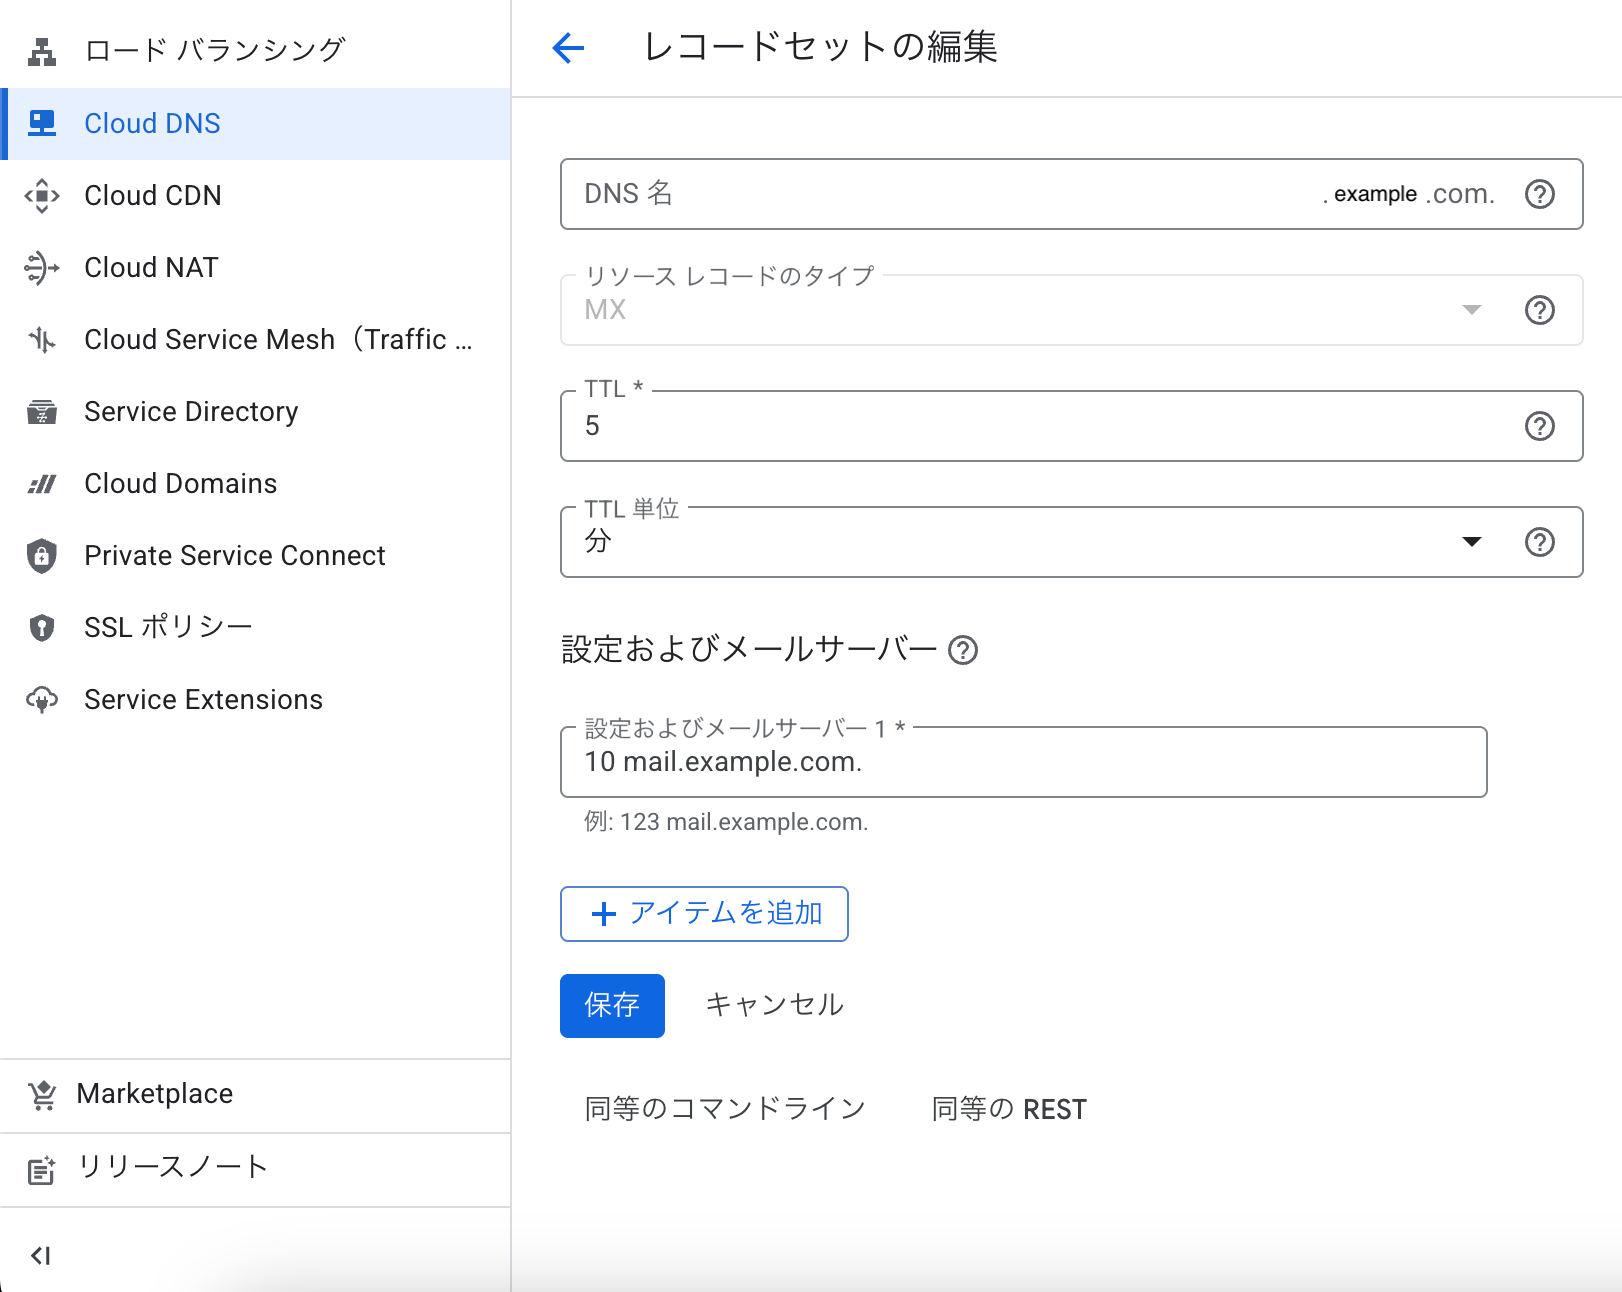Open Private Service Connect in sidebar
The width and height of the screenshot is (1622, 1292).
[x=234, y=556]
